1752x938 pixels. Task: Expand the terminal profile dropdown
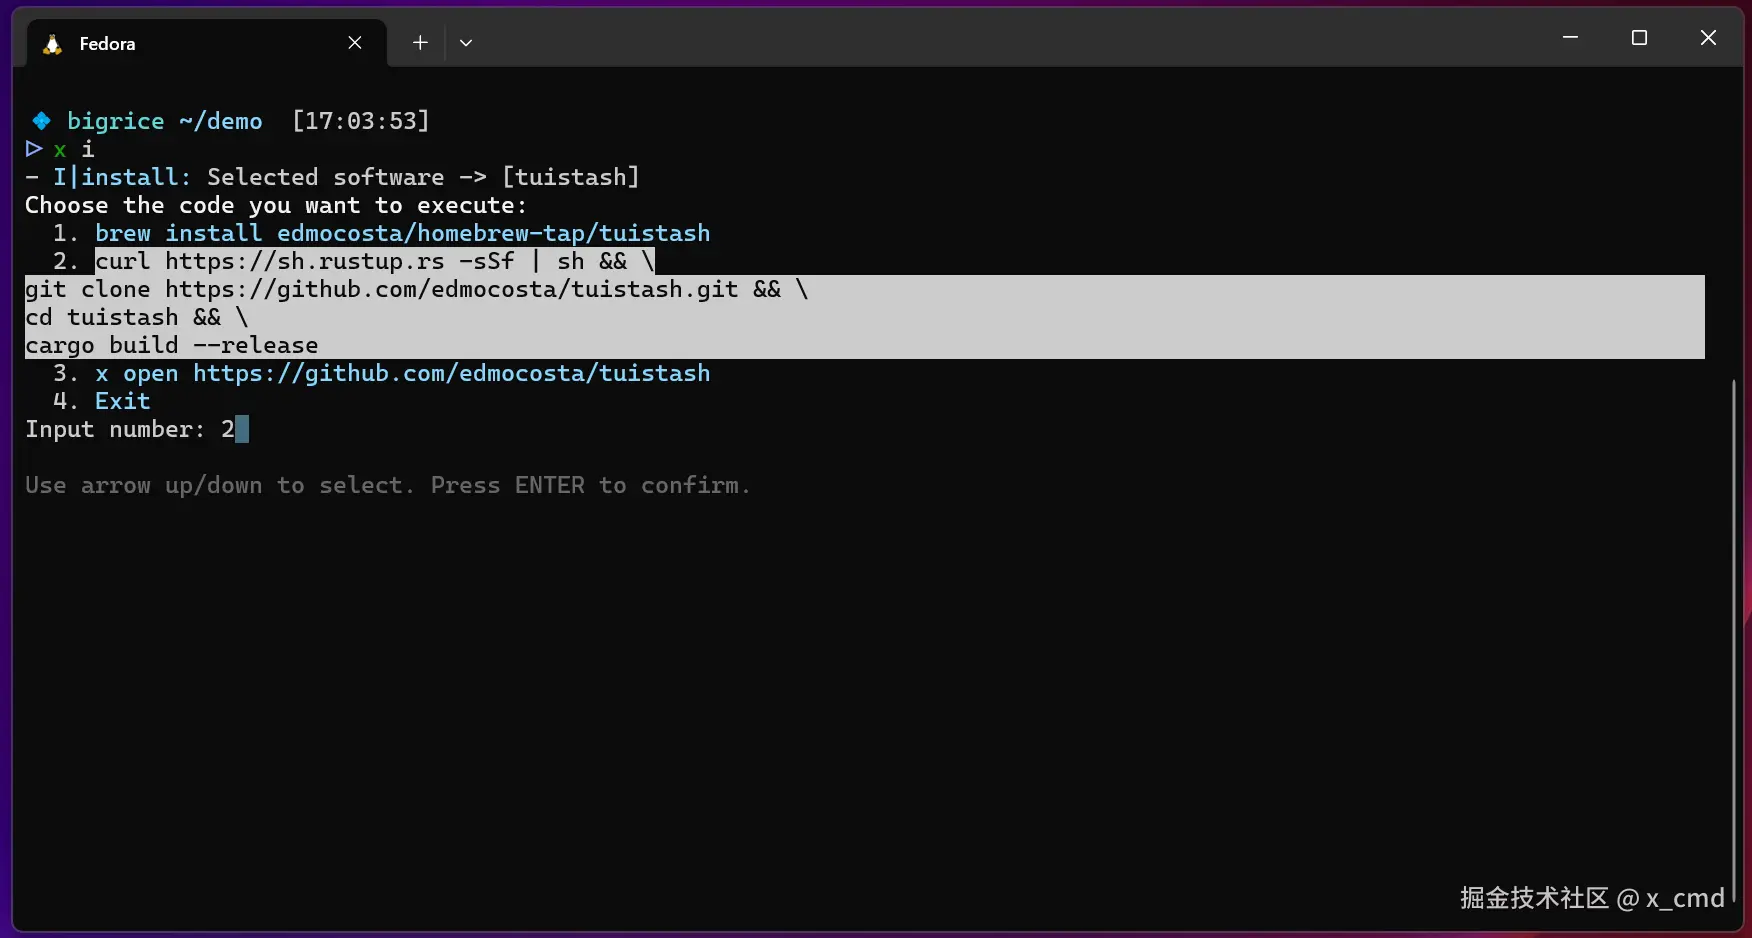tap(466, 43)
